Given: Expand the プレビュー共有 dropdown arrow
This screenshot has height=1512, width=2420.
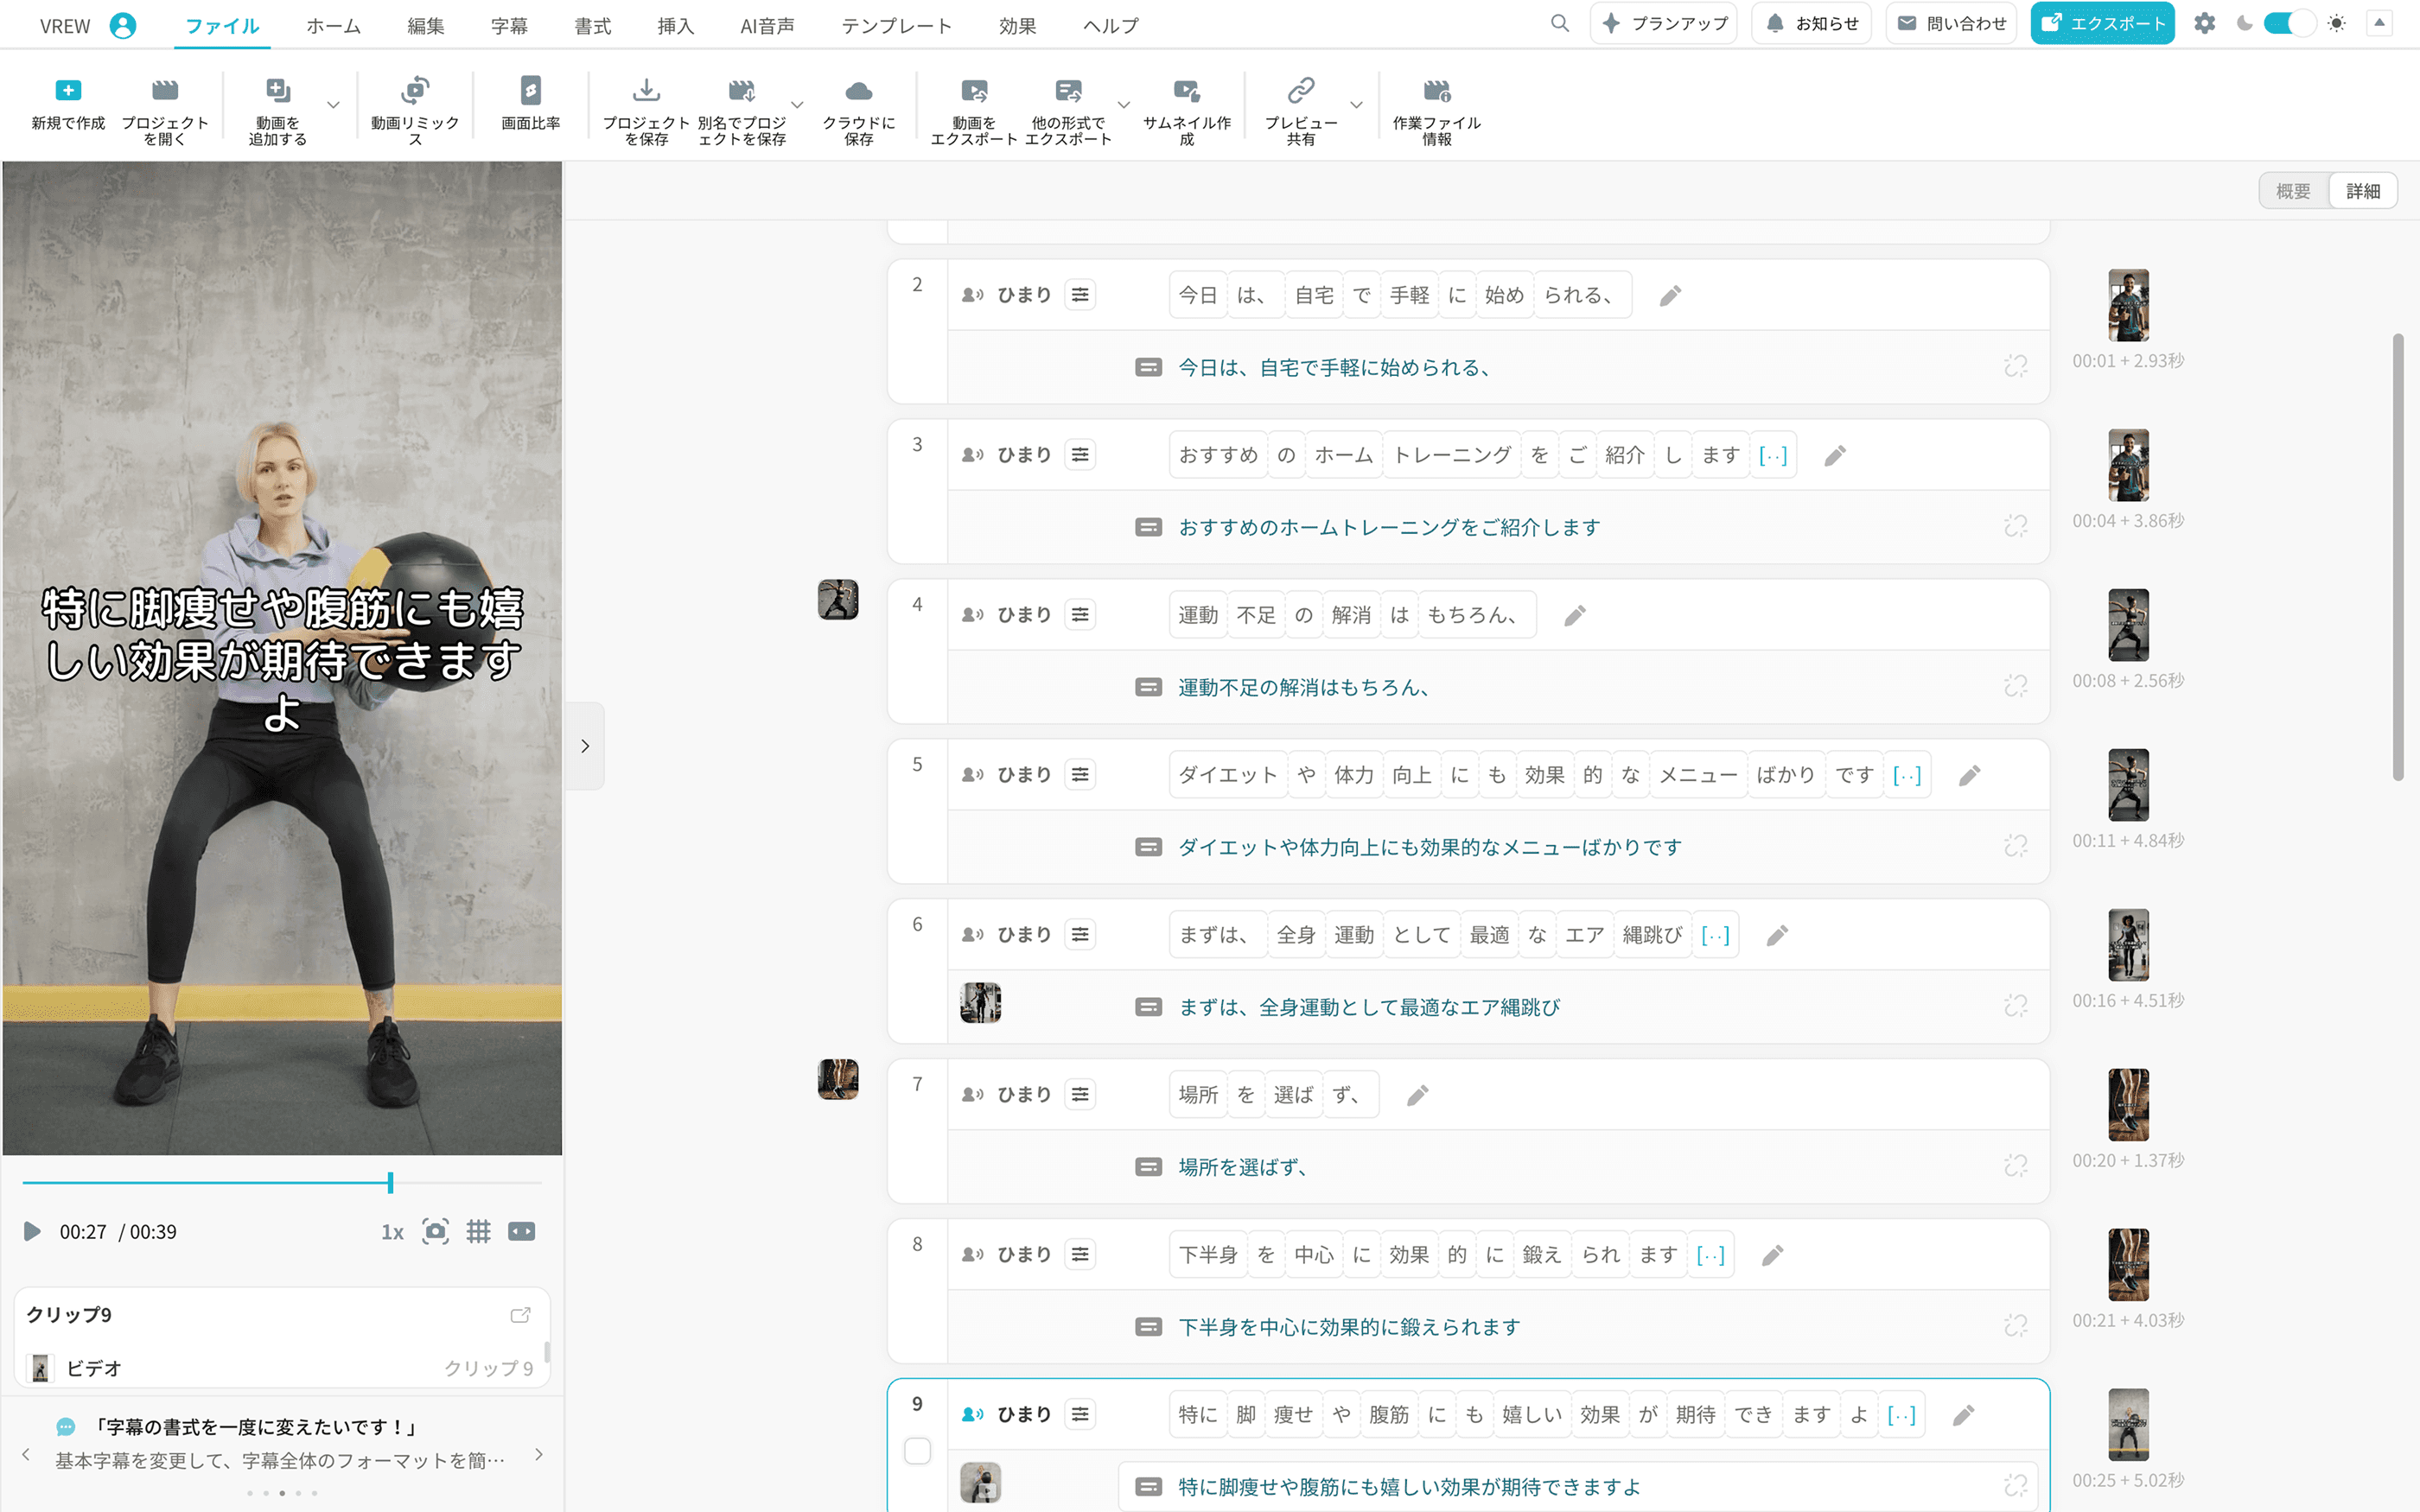Looking at the screenshot, I should 1356,104.
